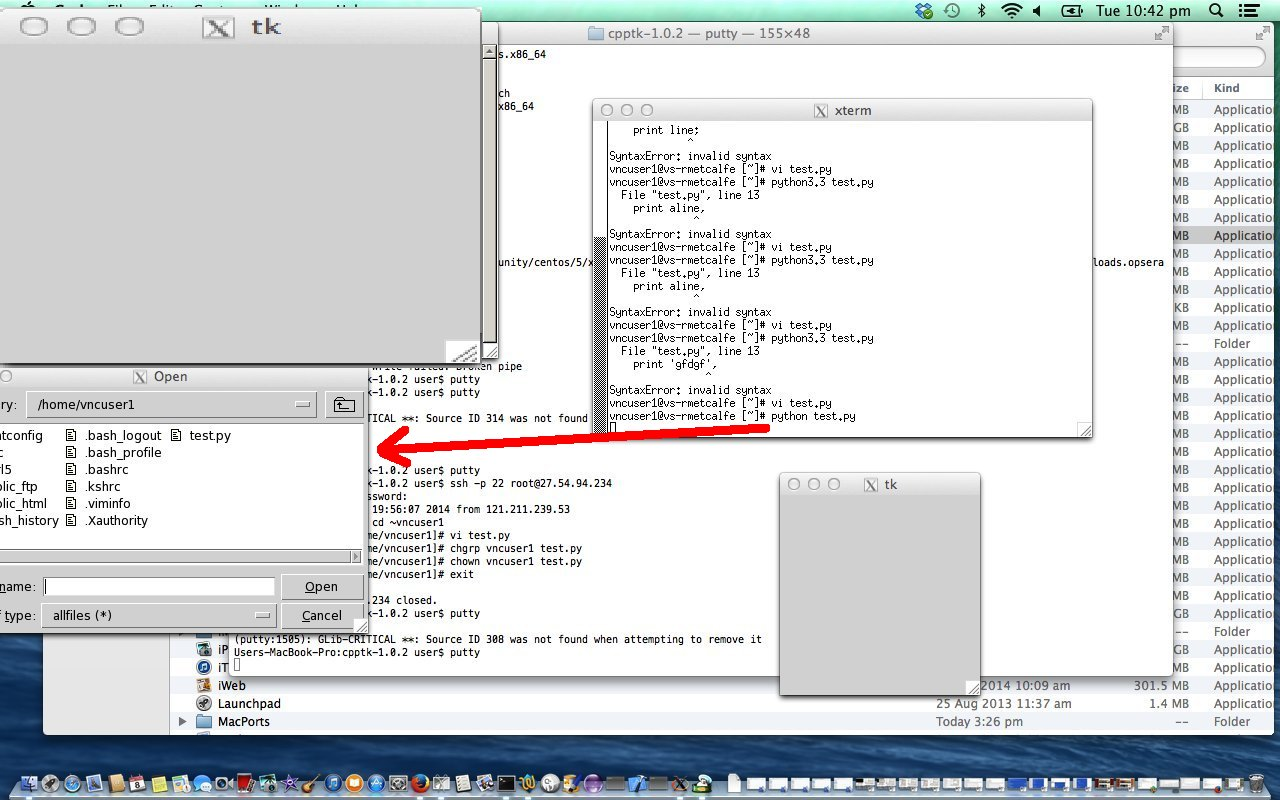Open Calendar from the Dock
Viewport: 1280px width, 800px height.
pos(138,783)
